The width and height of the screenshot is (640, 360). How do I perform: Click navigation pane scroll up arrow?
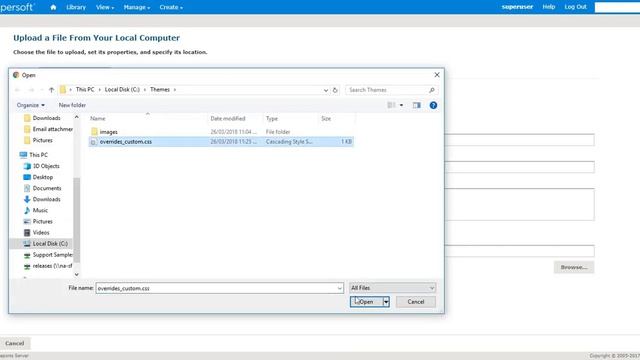point(76,117)
